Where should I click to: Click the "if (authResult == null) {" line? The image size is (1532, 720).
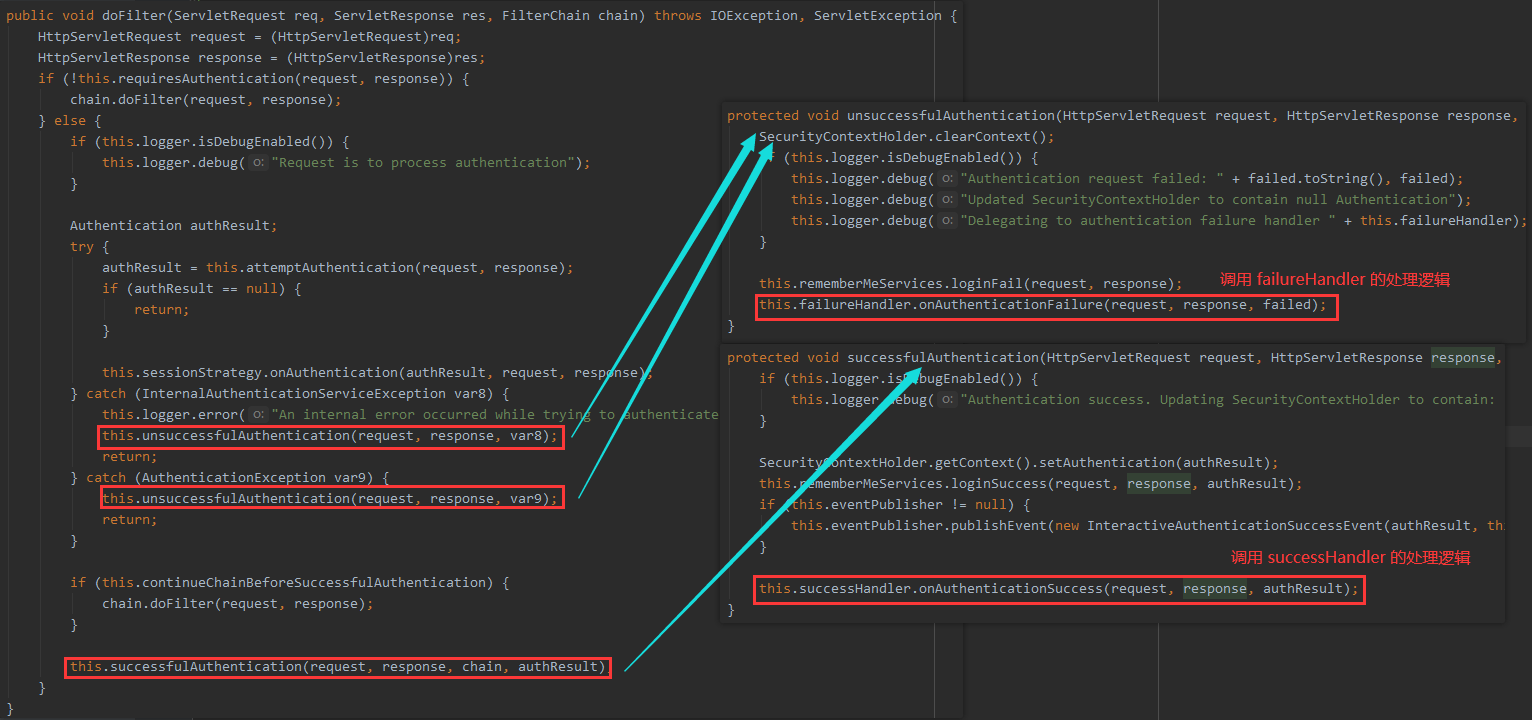pyautogui.click(x=202, y=289)
